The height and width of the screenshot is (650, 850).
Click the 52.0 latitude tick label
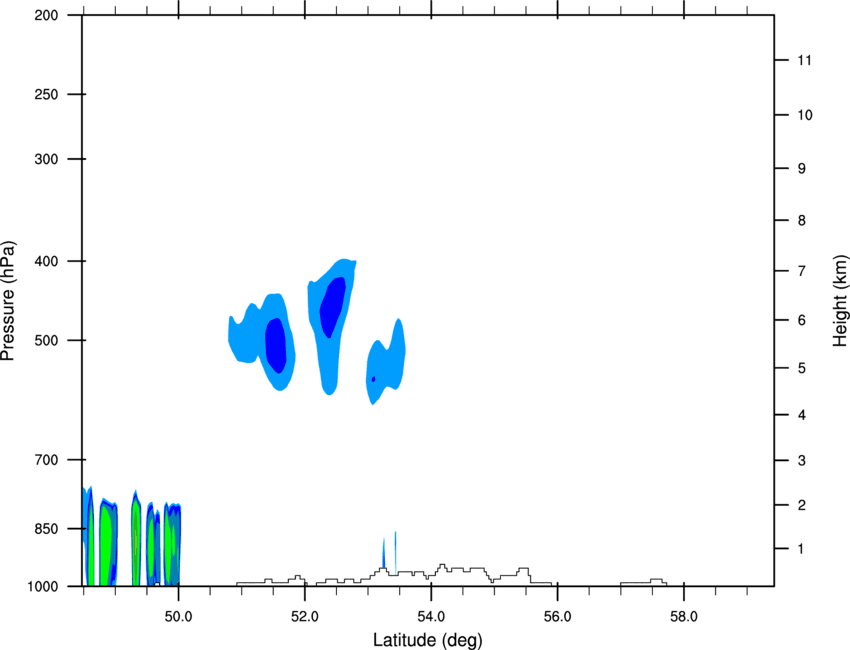pos(305,617)
